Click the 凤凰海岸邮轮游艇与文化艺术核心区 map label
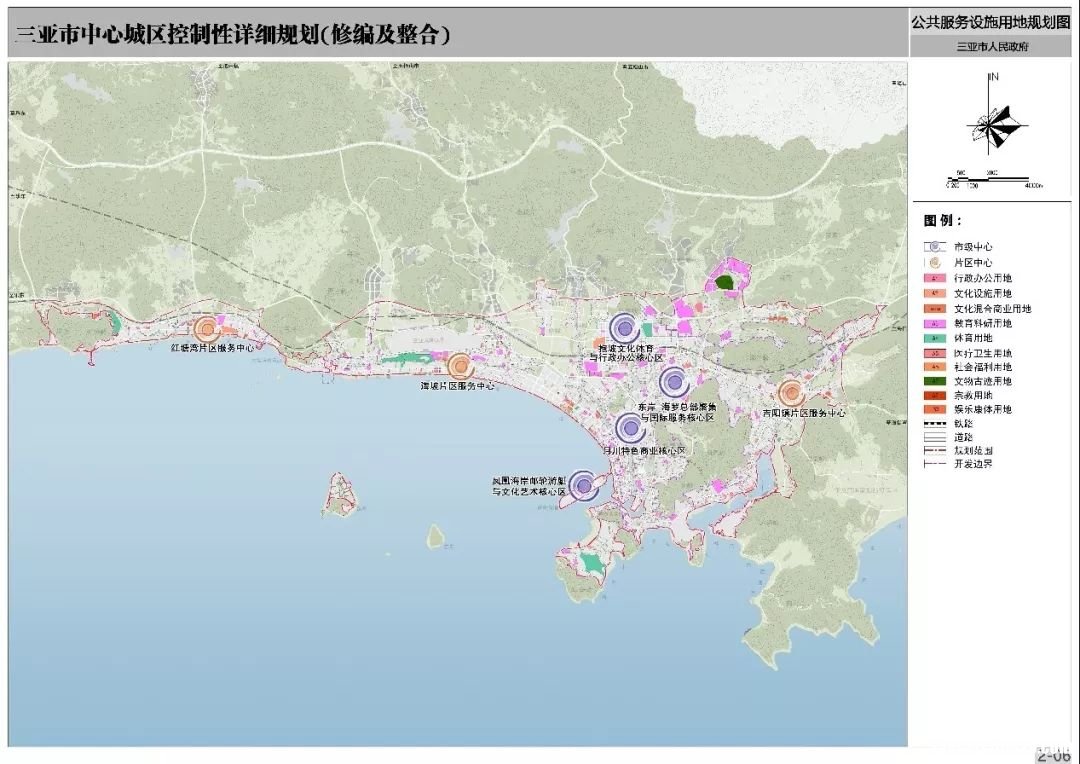 [x=529, y=486]
